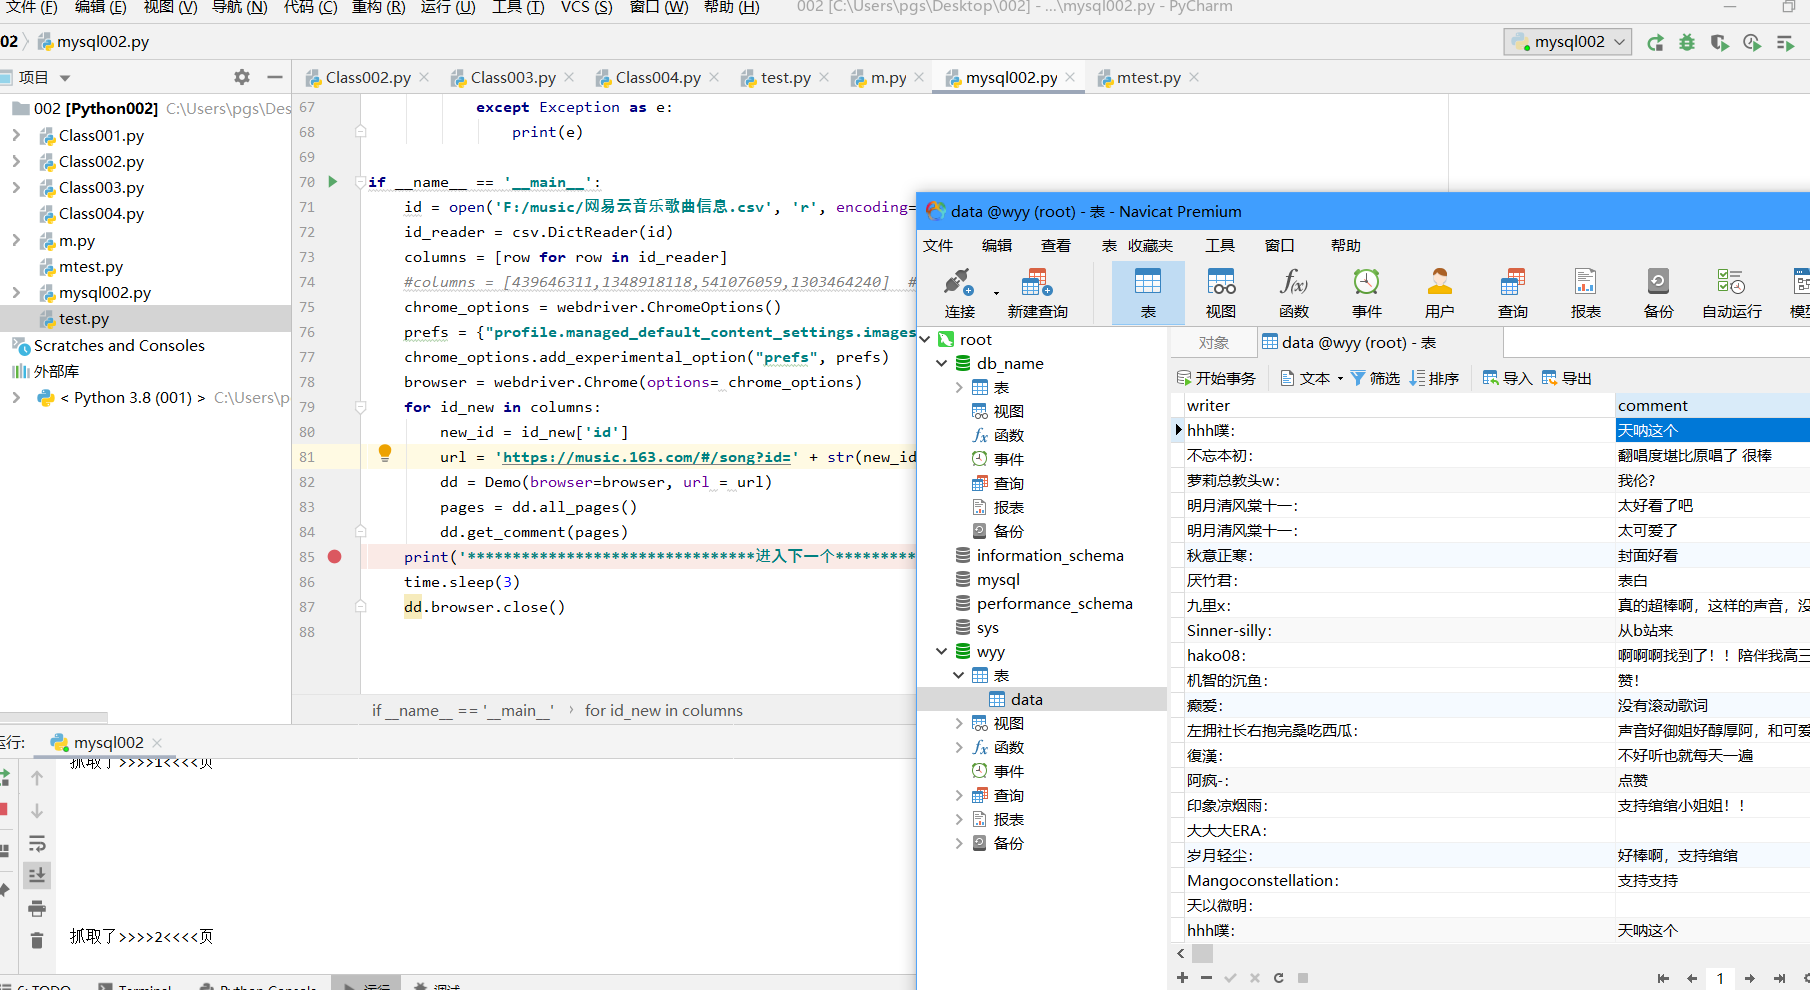Open the 工具 menu in Navicat
This screenshot has height=990, width=1810.
coord(1219,246)
